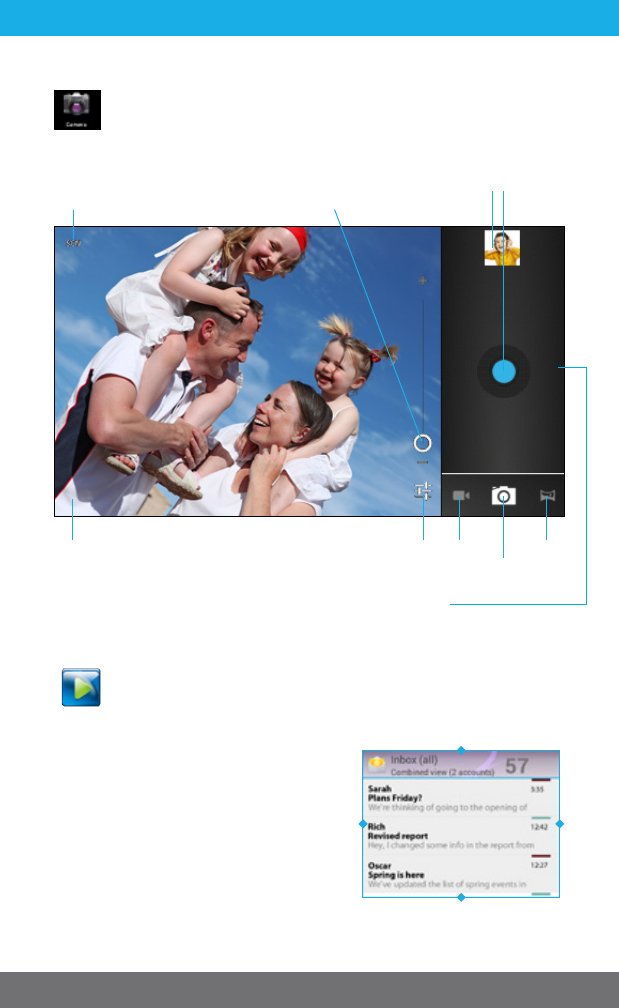Select the still camera mode
619x1008 pixels.
coord(503,496)
